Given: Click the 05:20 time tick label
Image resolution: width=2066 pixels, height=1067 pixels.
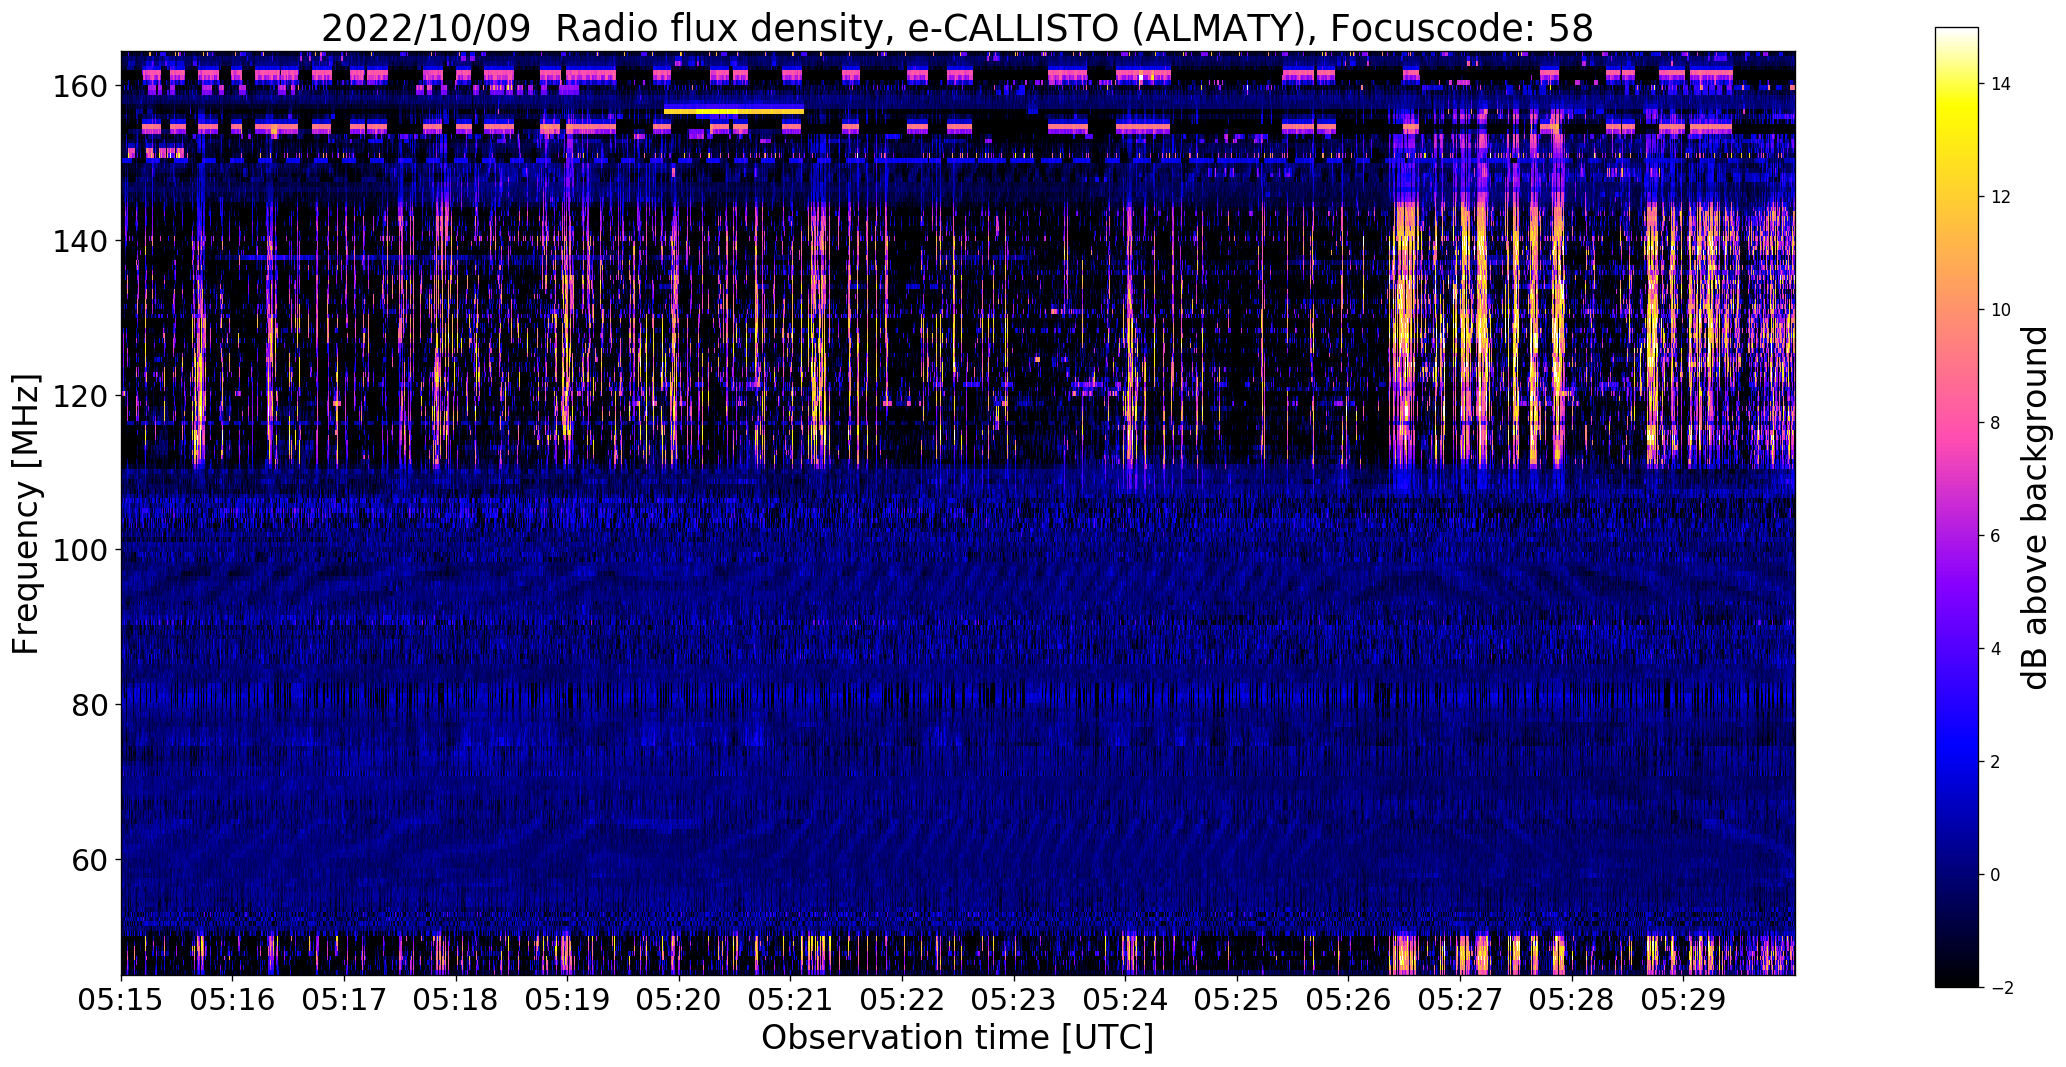Looking at the screenshot, I should point(679,1000).
